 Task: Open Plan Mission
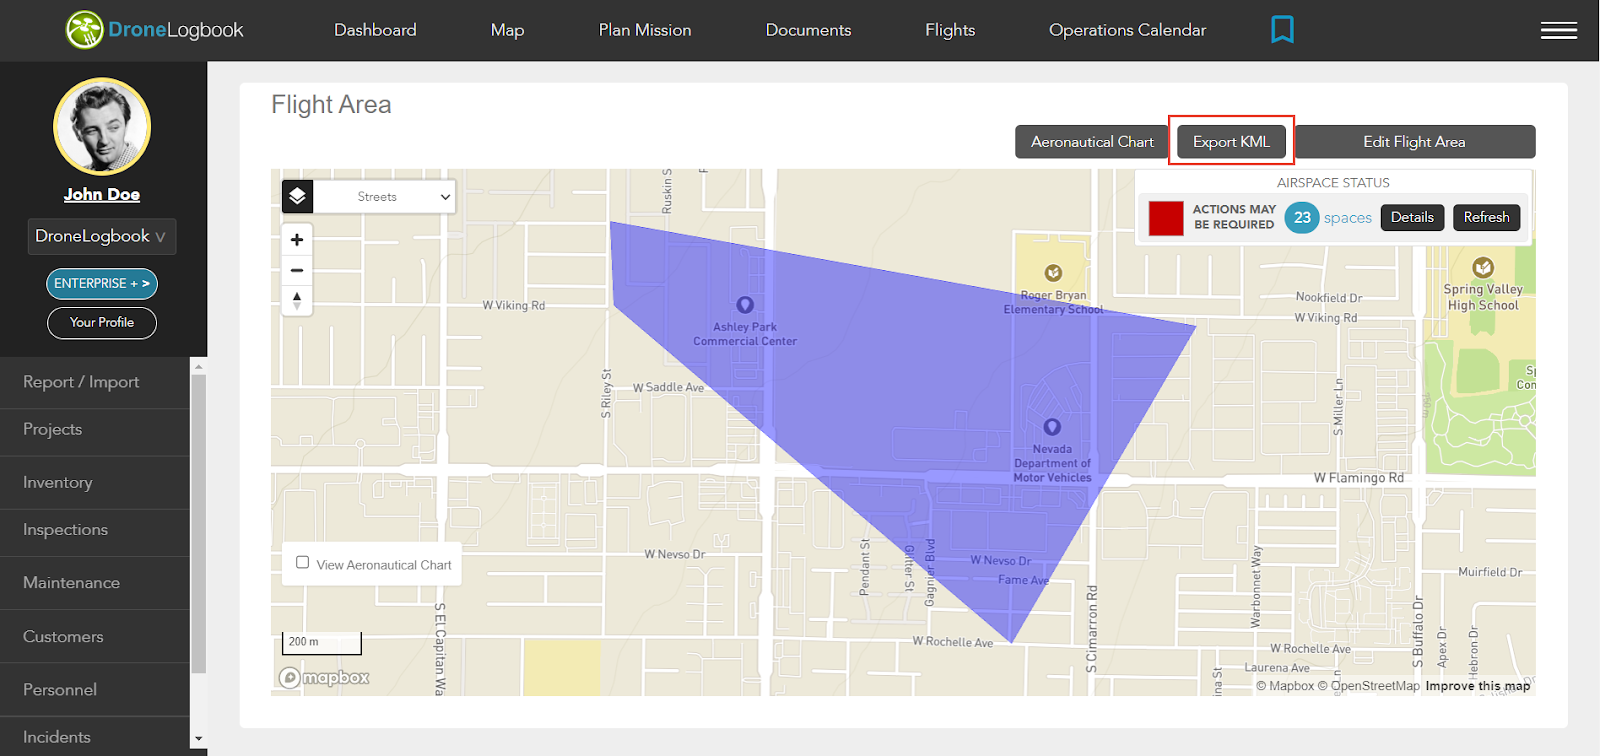(645, 30)
